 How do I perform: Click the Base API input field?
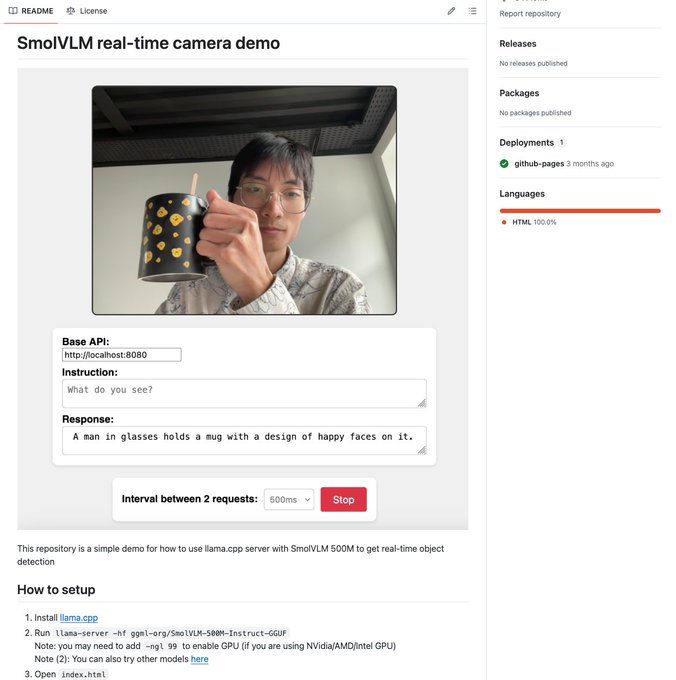pos(122,355)
